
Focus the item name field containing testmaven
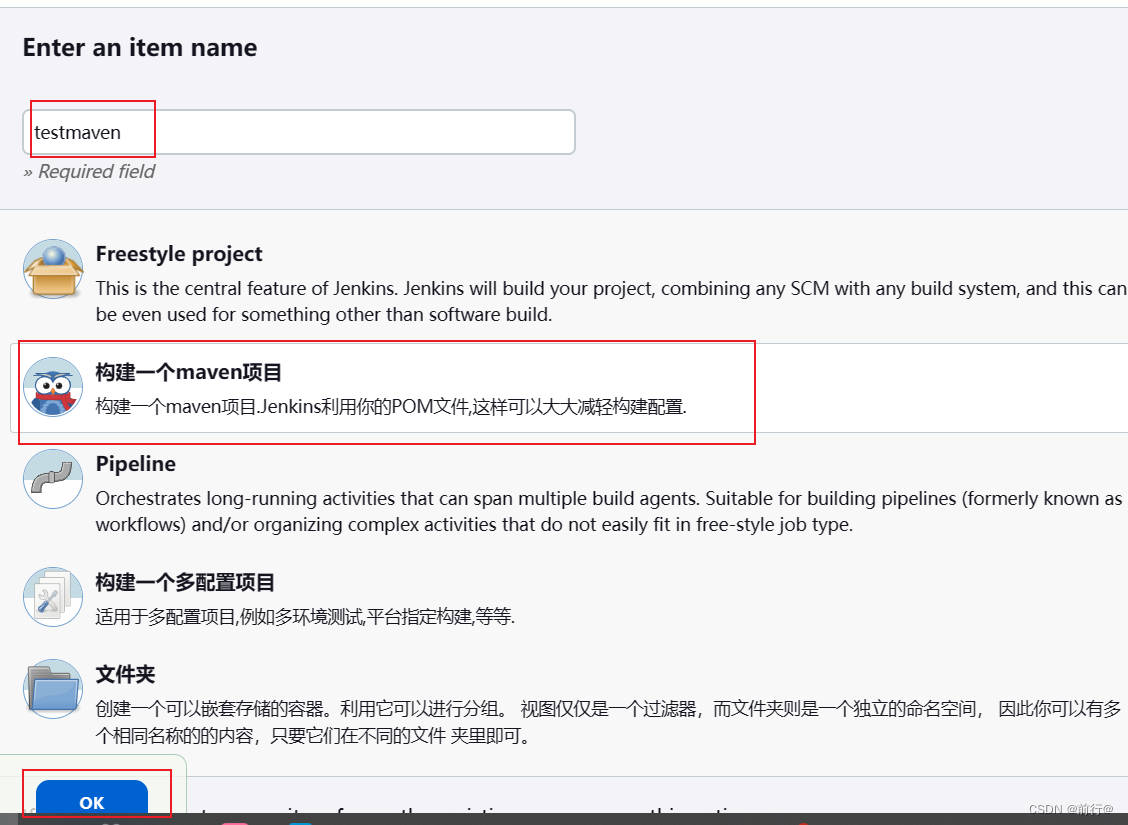[299, 132]
